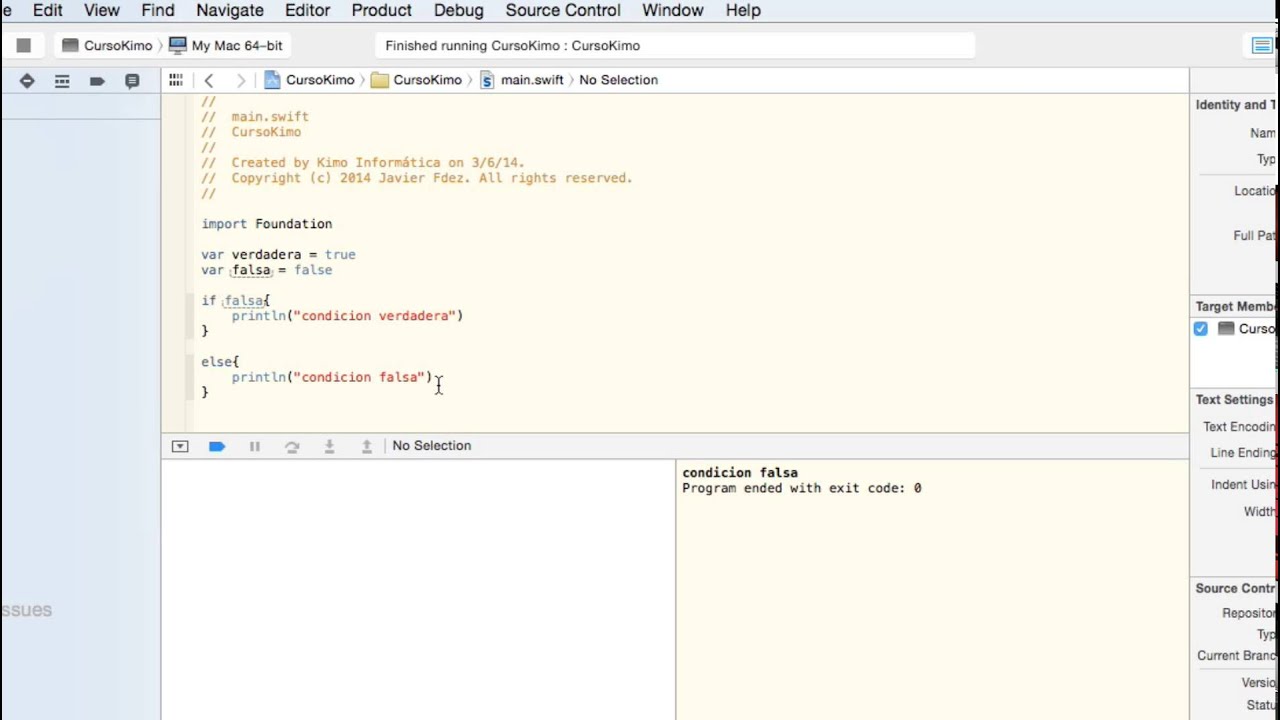Screen dimensions: 1280x720
Task: Step out in debug bar
Action: tap(367, 446)
